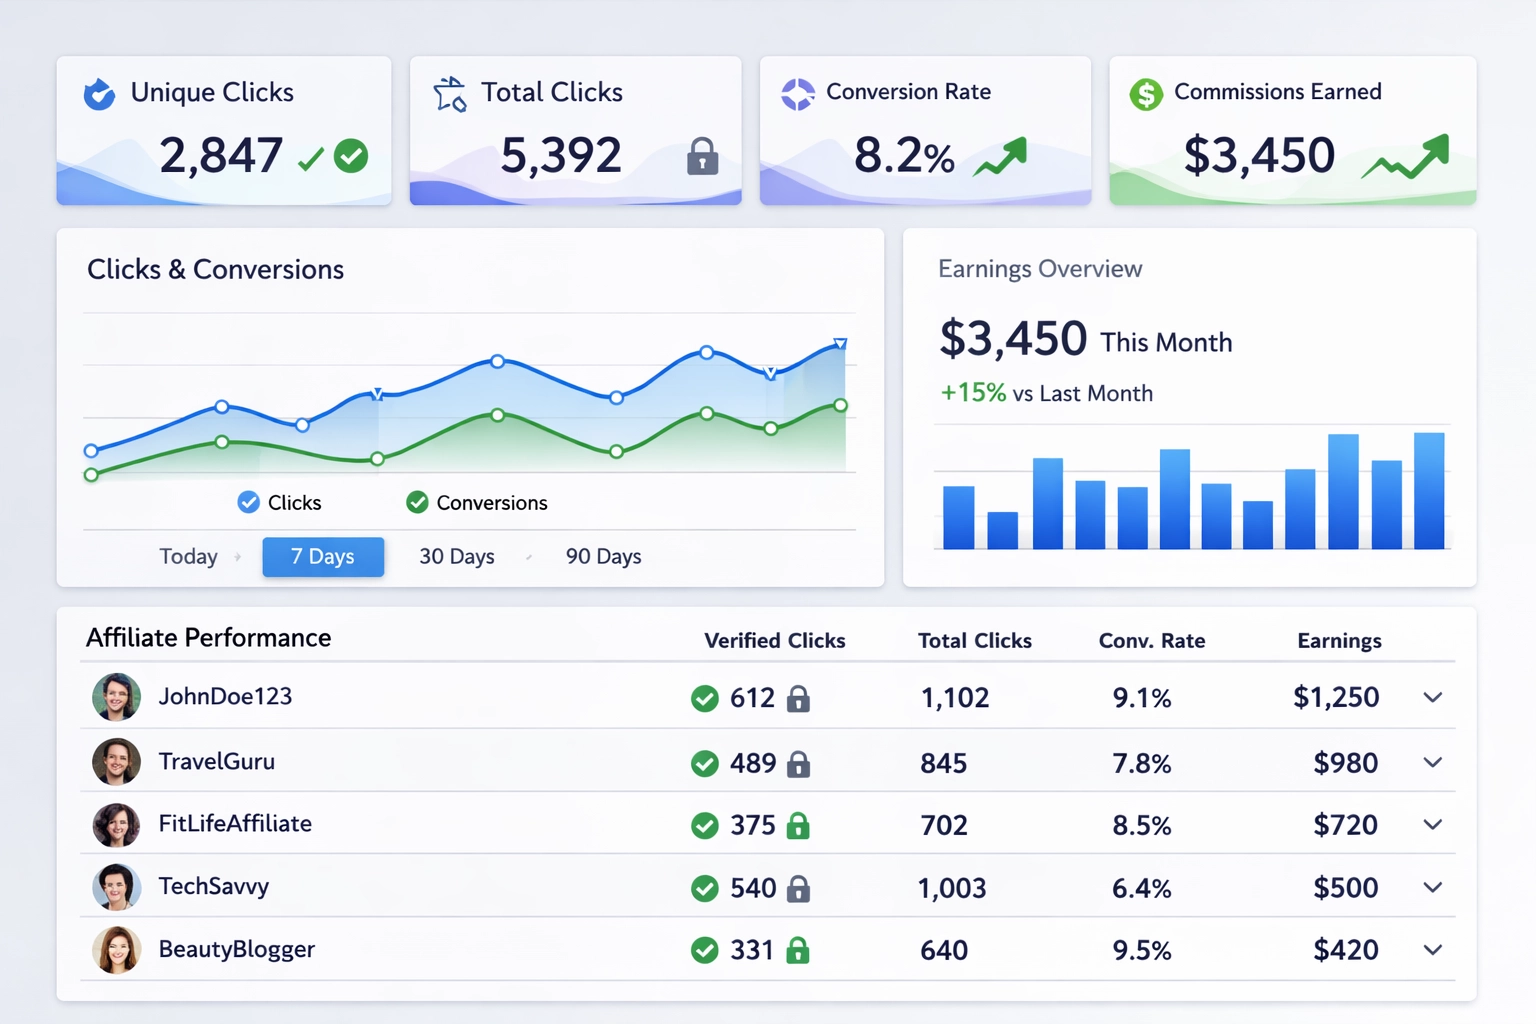This screenshot has width=1536, height=1024.
Task: Click the Unique Clicks shield checkmark icon
Action: [x=100, y=94]
